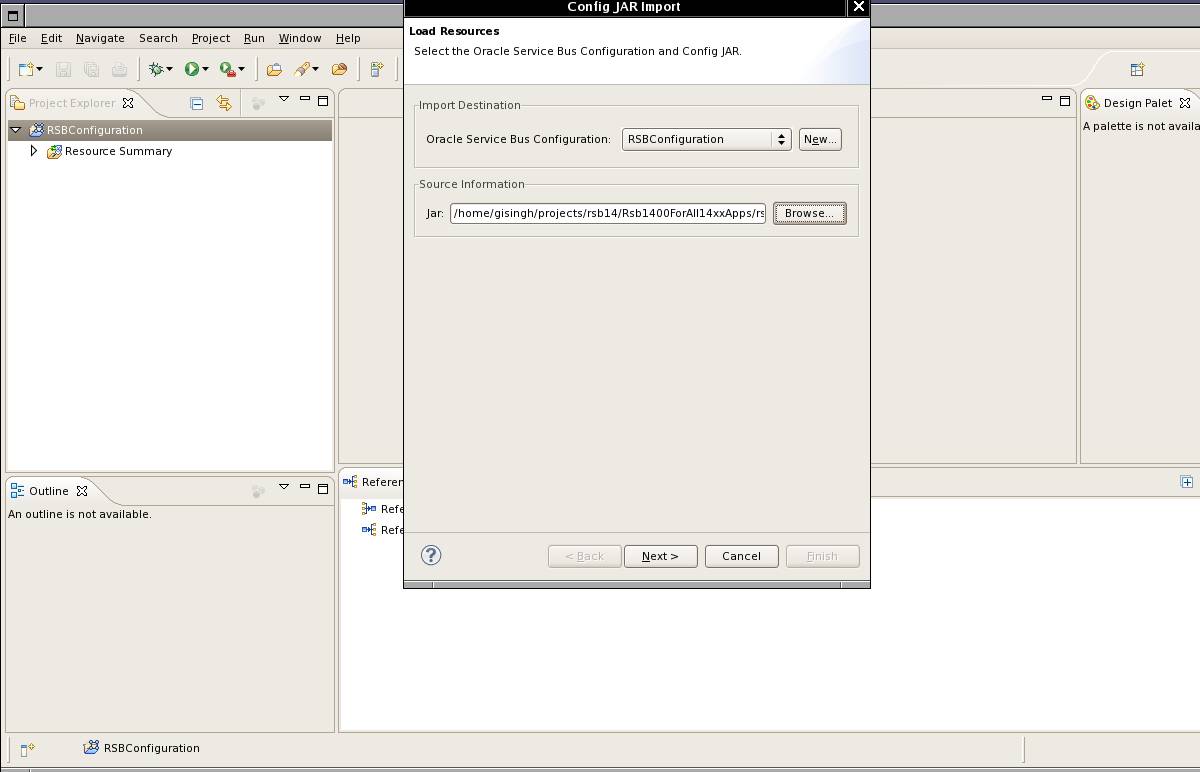1200x772 pixels.
Task: Minimize the editor area
Action: tap(1047, 99)
